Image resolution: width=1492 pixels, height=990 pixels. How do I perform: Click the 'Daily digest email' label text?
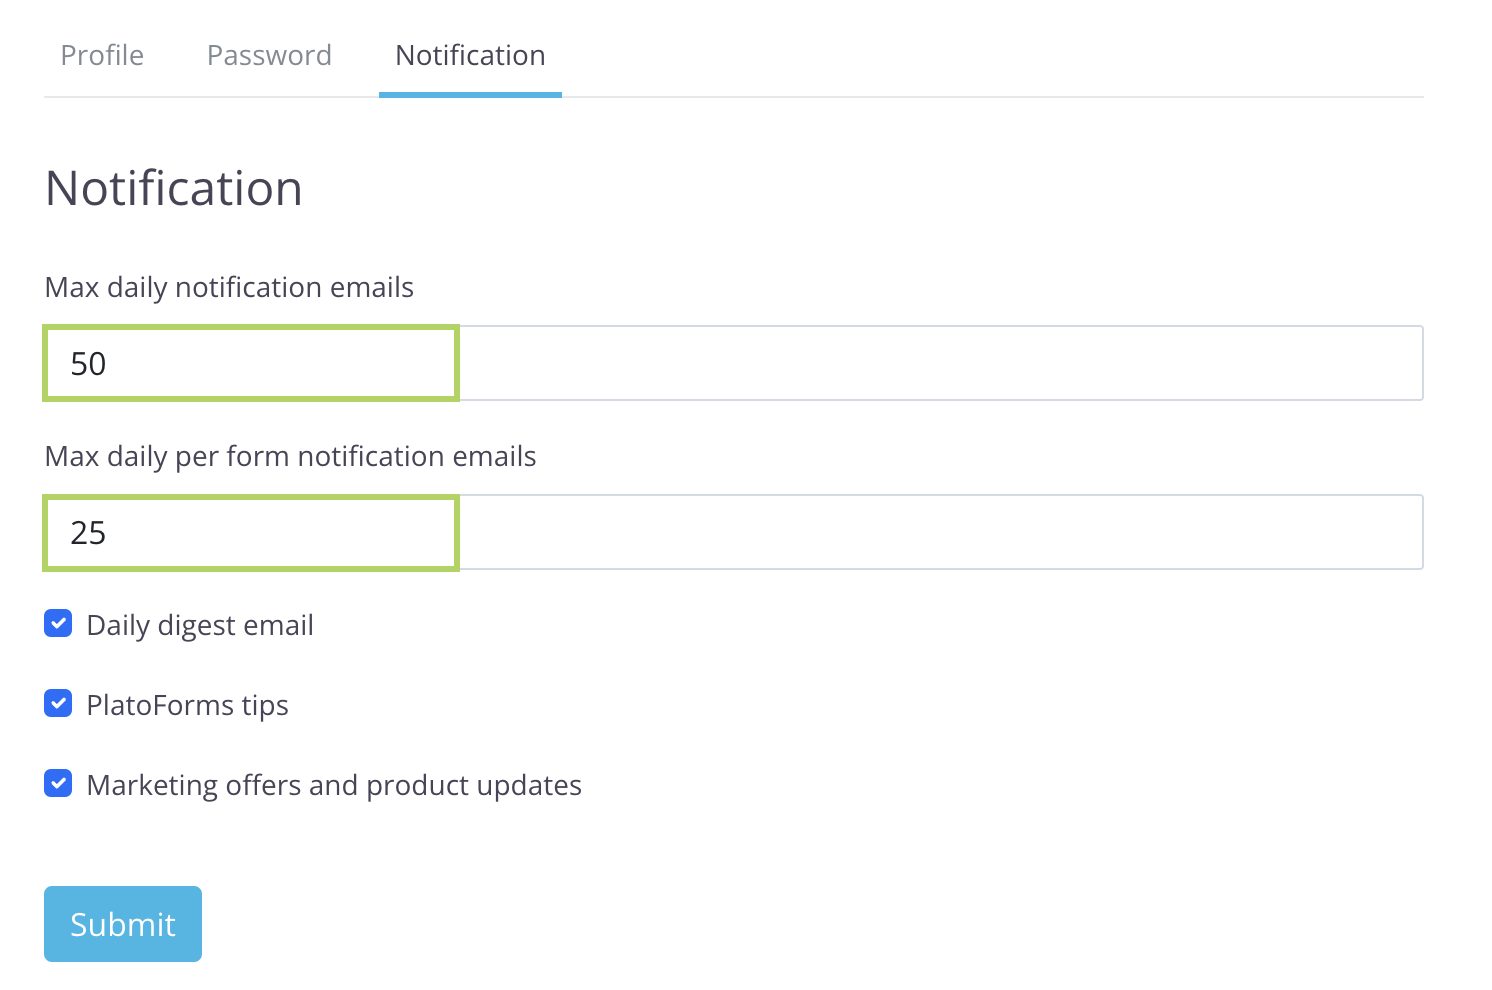click(x=200, y=625)
